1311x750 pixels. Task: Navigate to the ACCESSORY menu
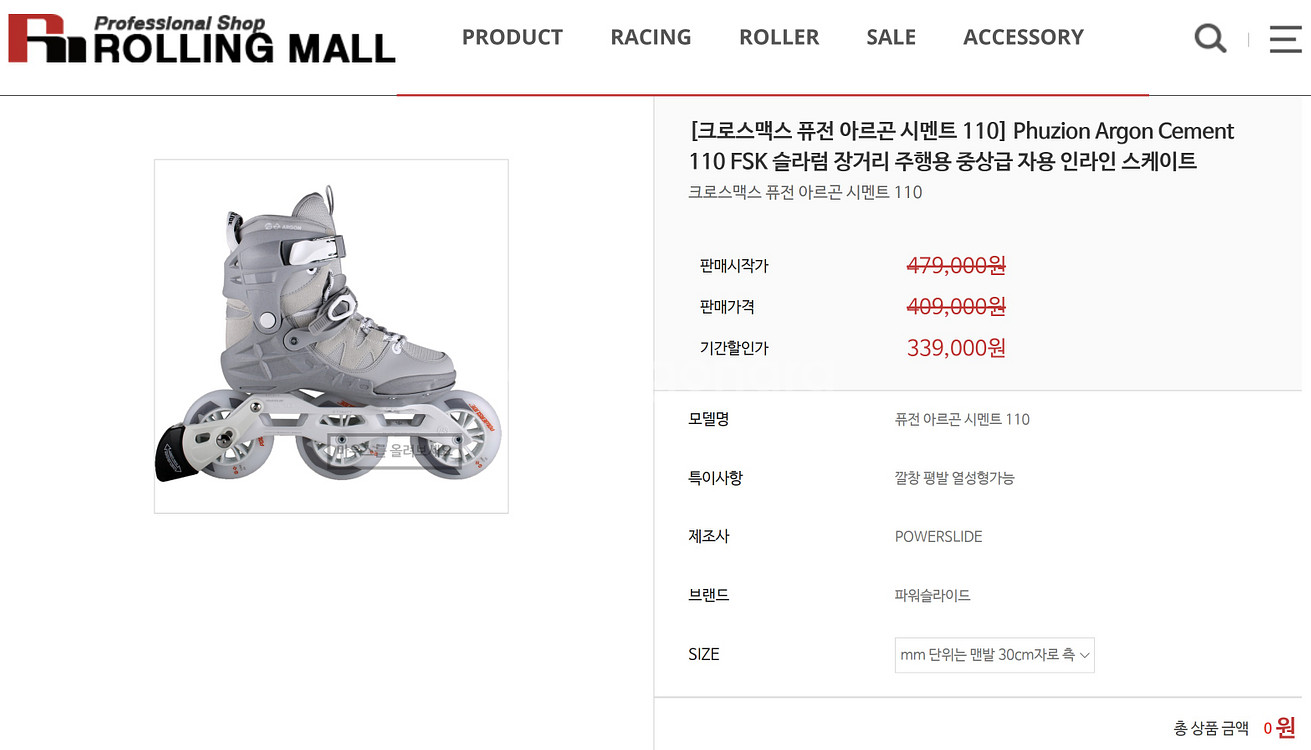point(1023,37)
